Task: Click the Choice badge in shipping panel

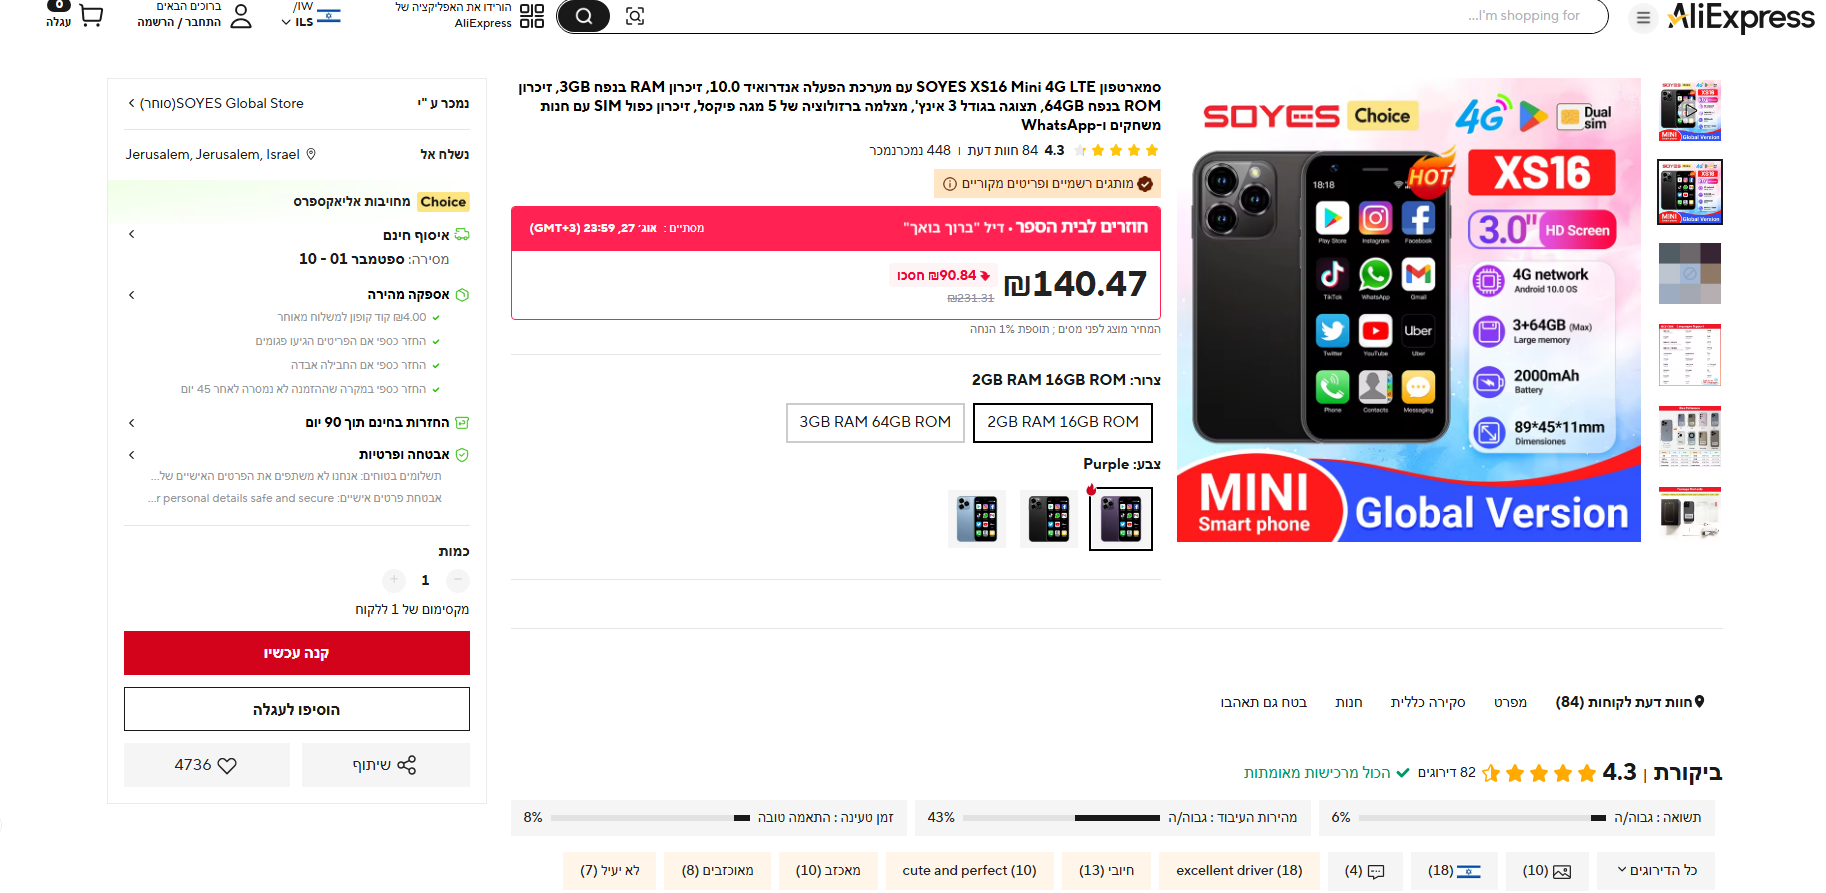Action: [x=443, y=201]
